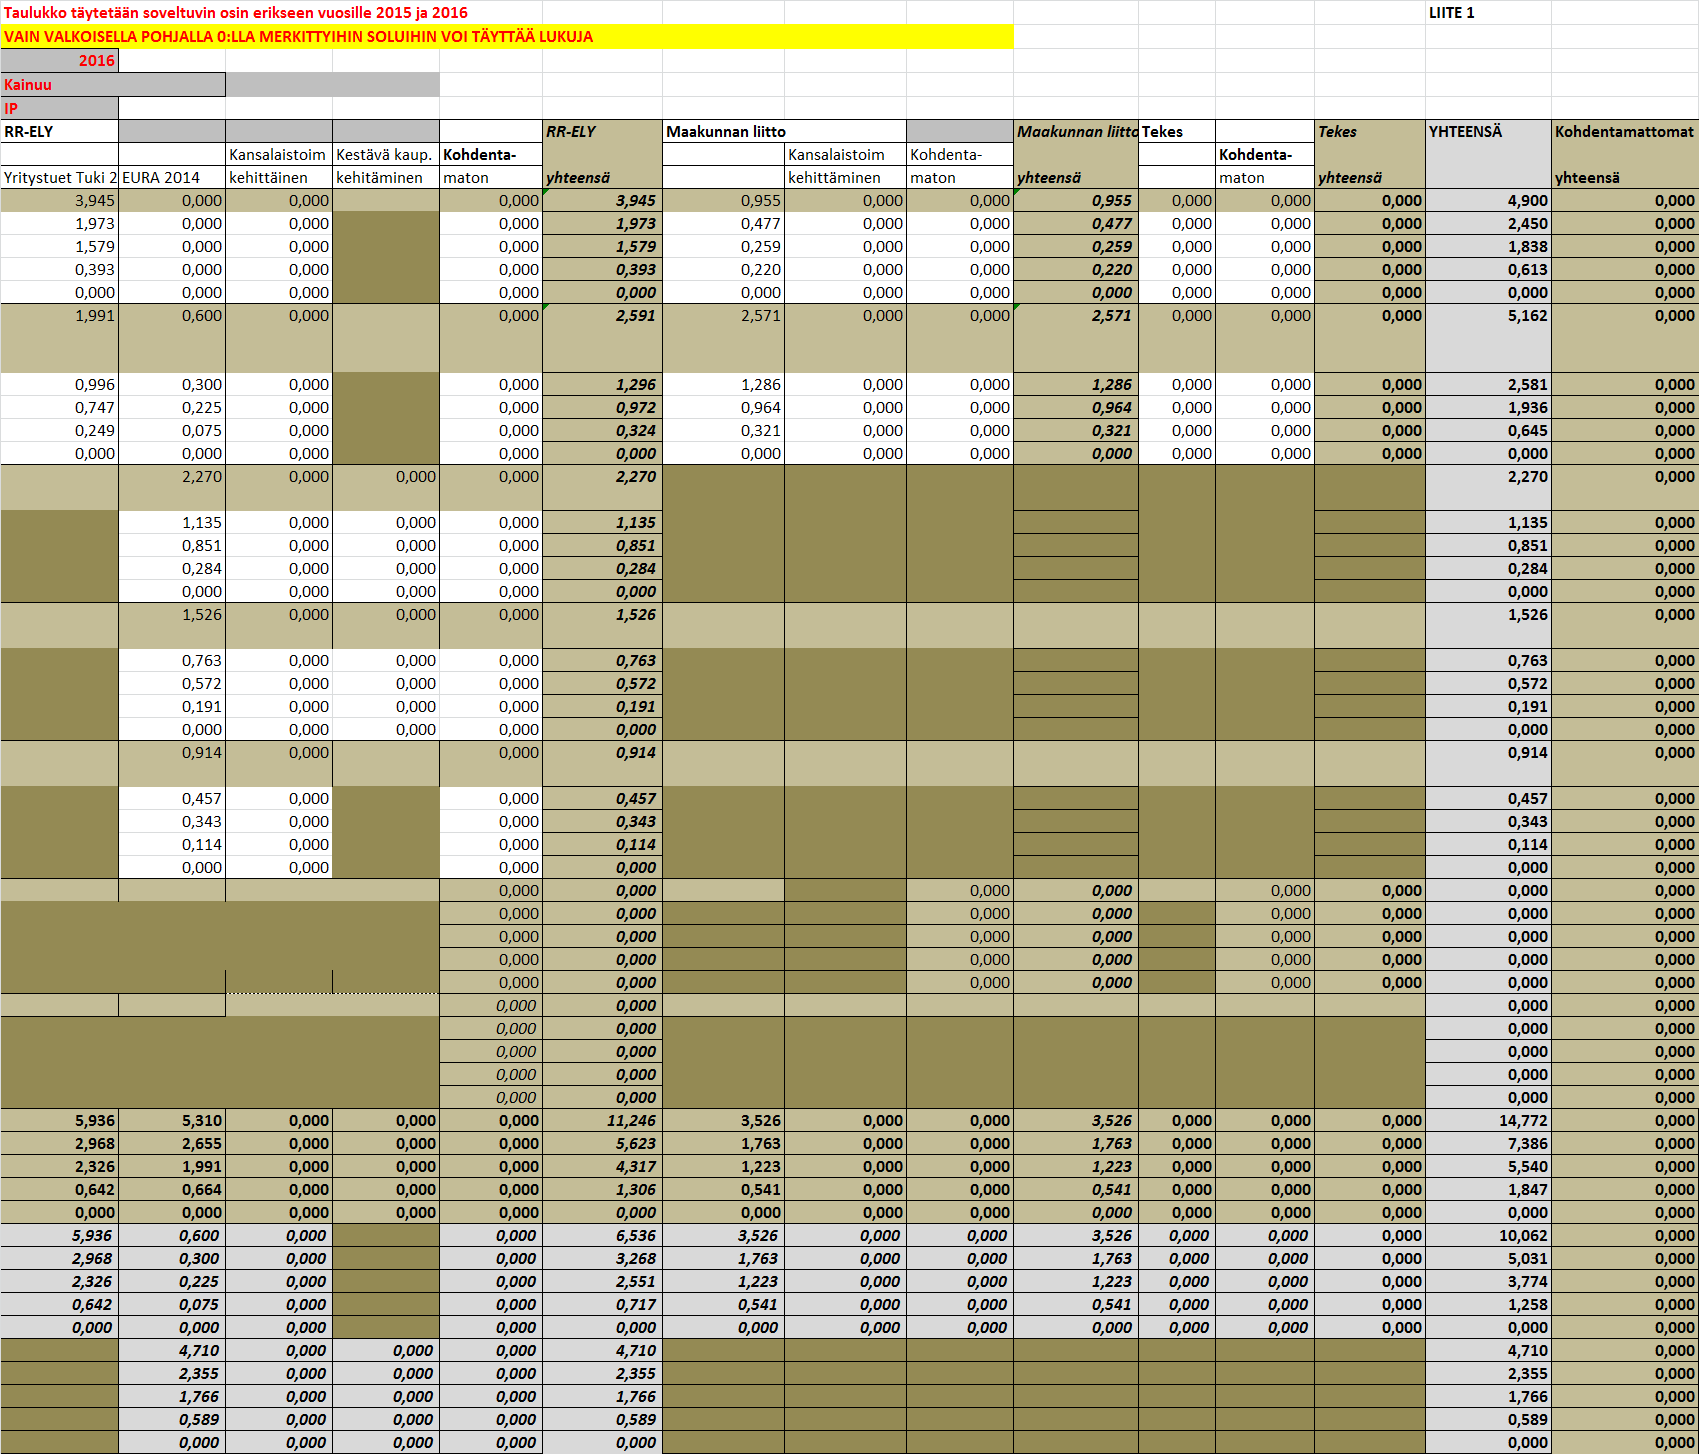Click the 2,591 RR-ELY yhteensä cell
This screenshot has width=1699, height=1454.
pos(602,338)
